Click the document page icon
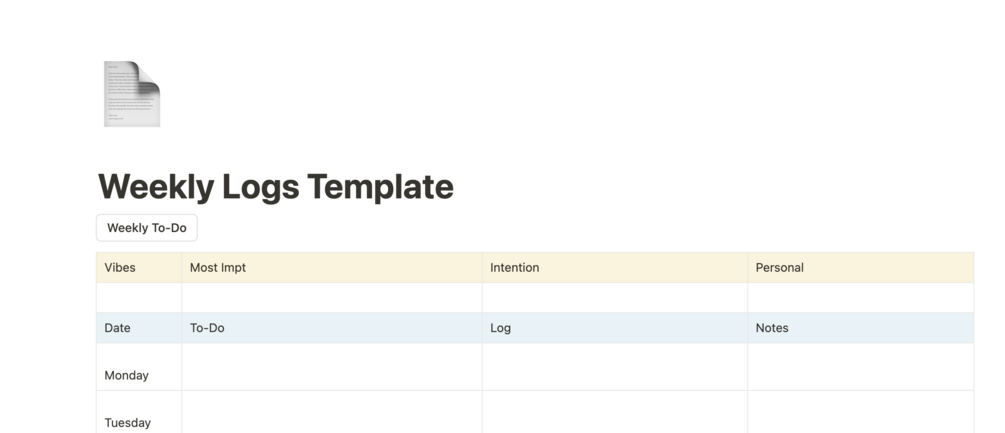 (x=132, y=94)
